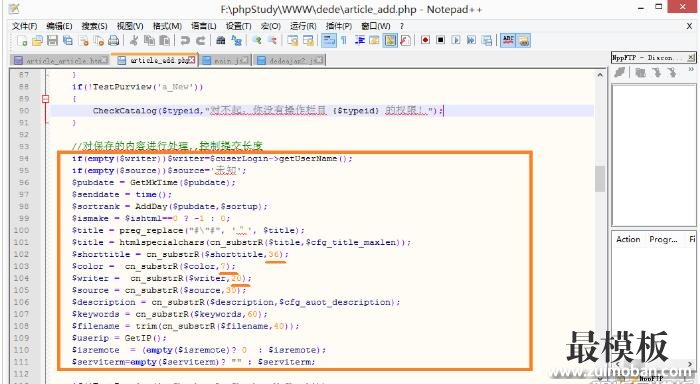Toggle the indent guide toolbar icon

(x=359, y=41)
